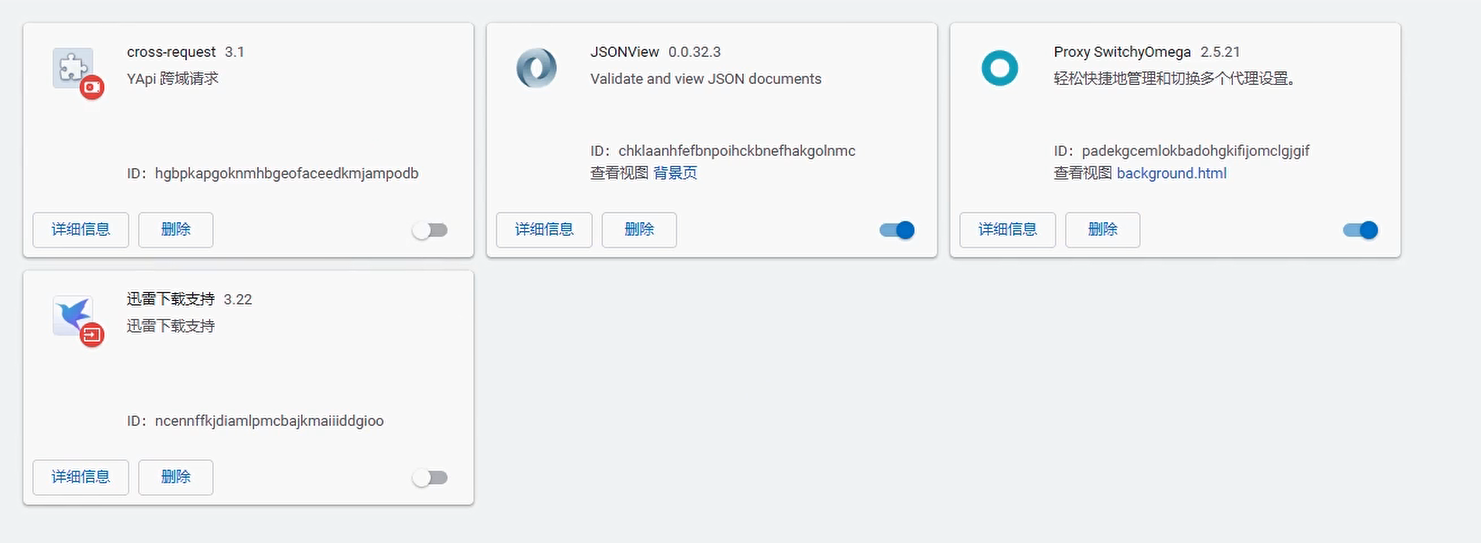1481x543 pixels.
Task: Disable the JSONView extension toggle
Action: point(897,230)
